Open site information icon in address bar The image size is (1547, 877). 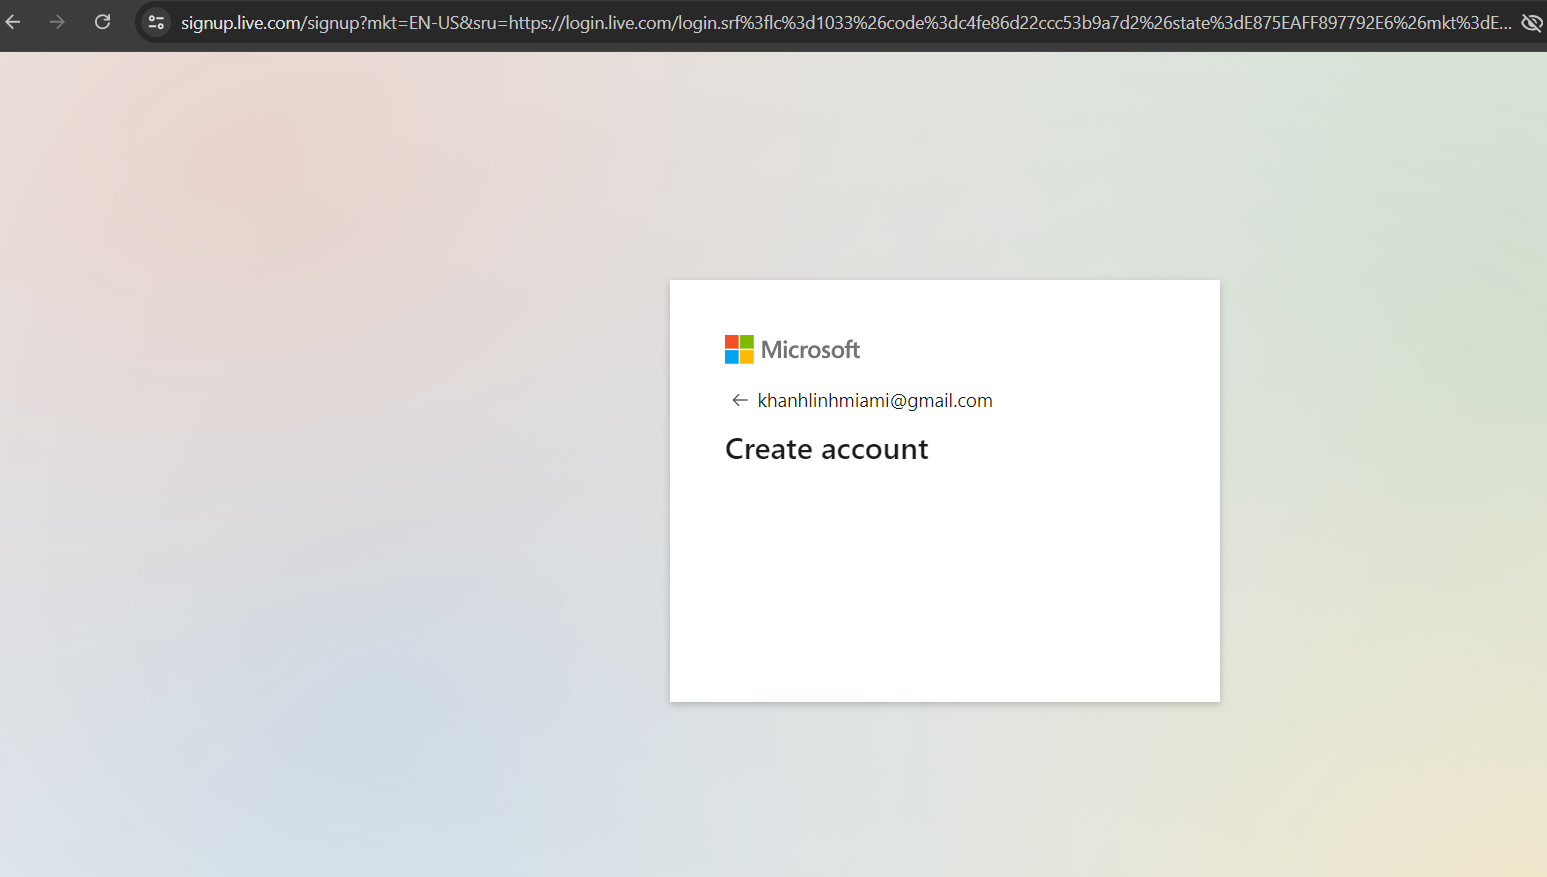click(x=156, y=22)
